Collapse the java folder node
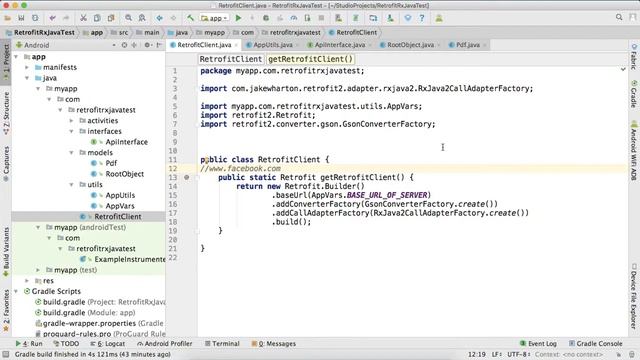 27,78
